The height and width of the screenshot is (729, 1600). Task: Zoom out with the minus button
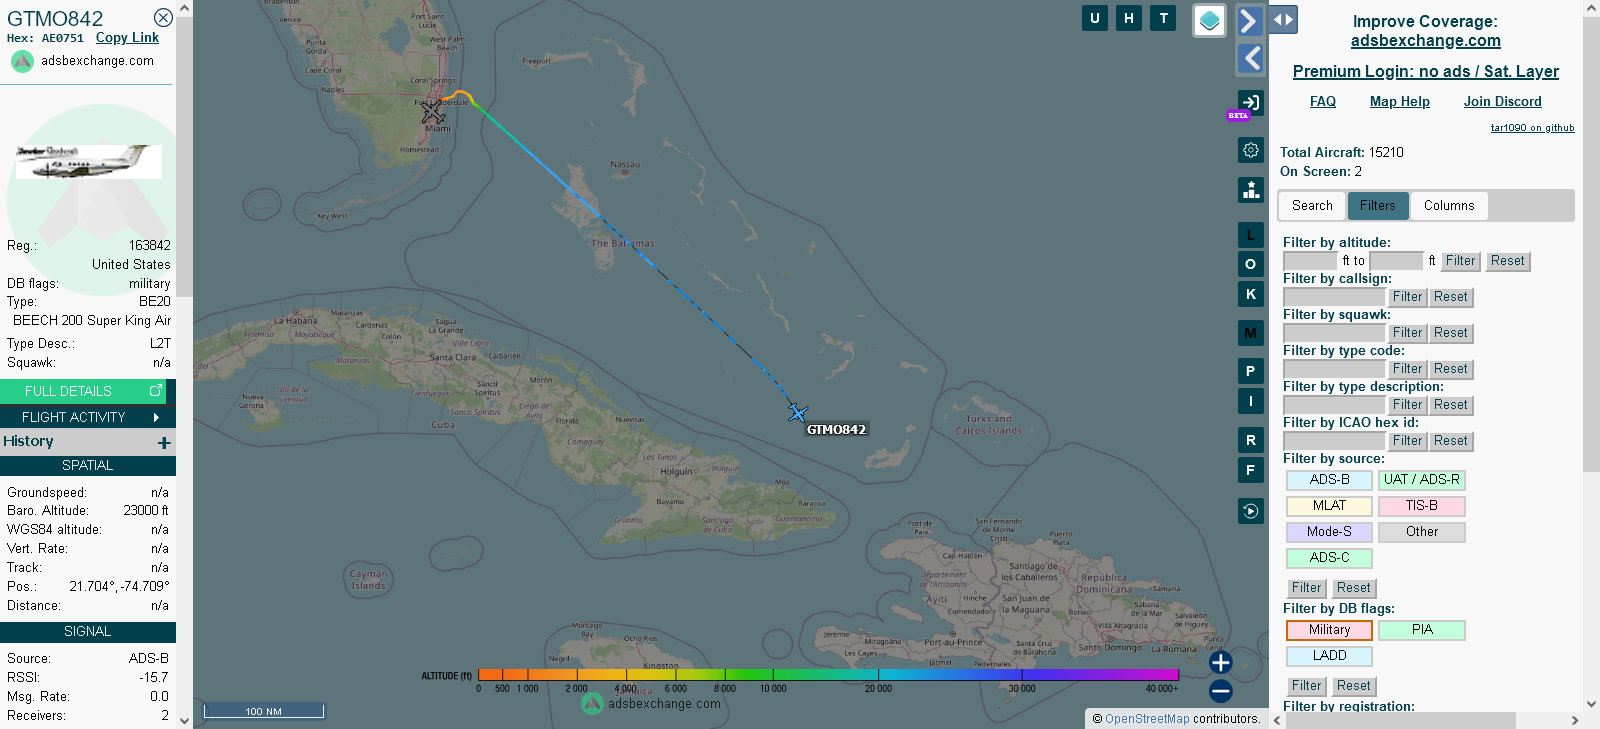(x=1220, y=691)
